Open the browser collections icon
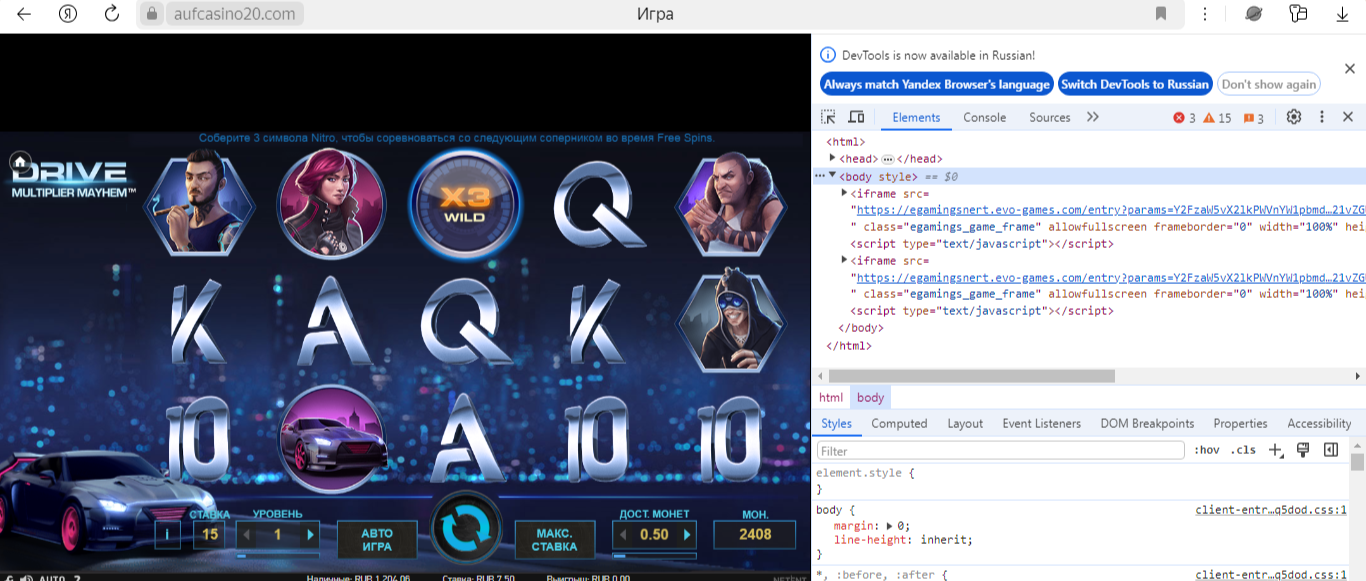The height and width of the screenshot is (581, 1366). click(x=1298, y=14)
